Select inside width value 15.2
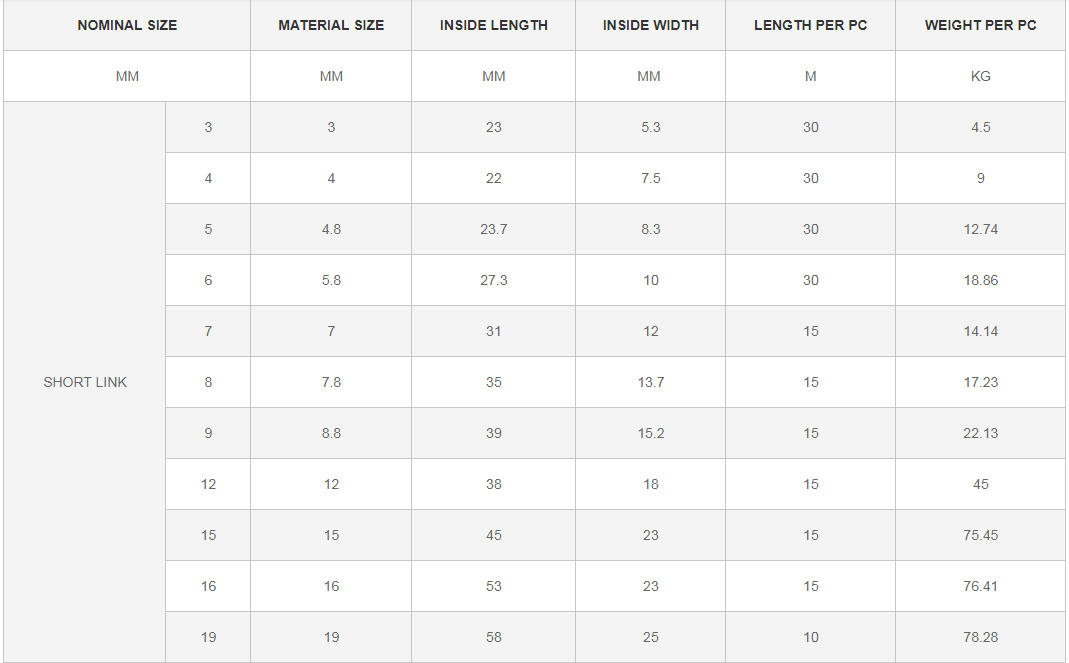 (651, 433)
